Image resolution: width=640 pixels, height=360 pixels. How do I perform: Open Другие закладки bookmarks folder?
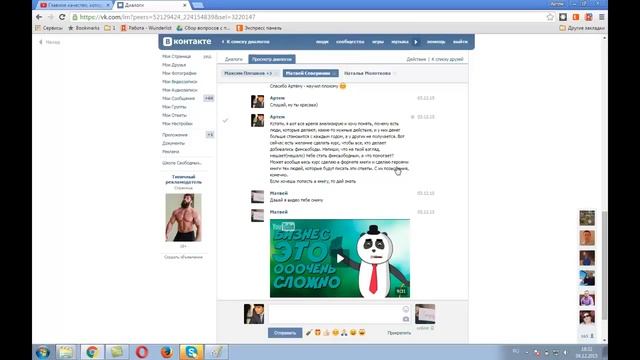click(582, 28)
